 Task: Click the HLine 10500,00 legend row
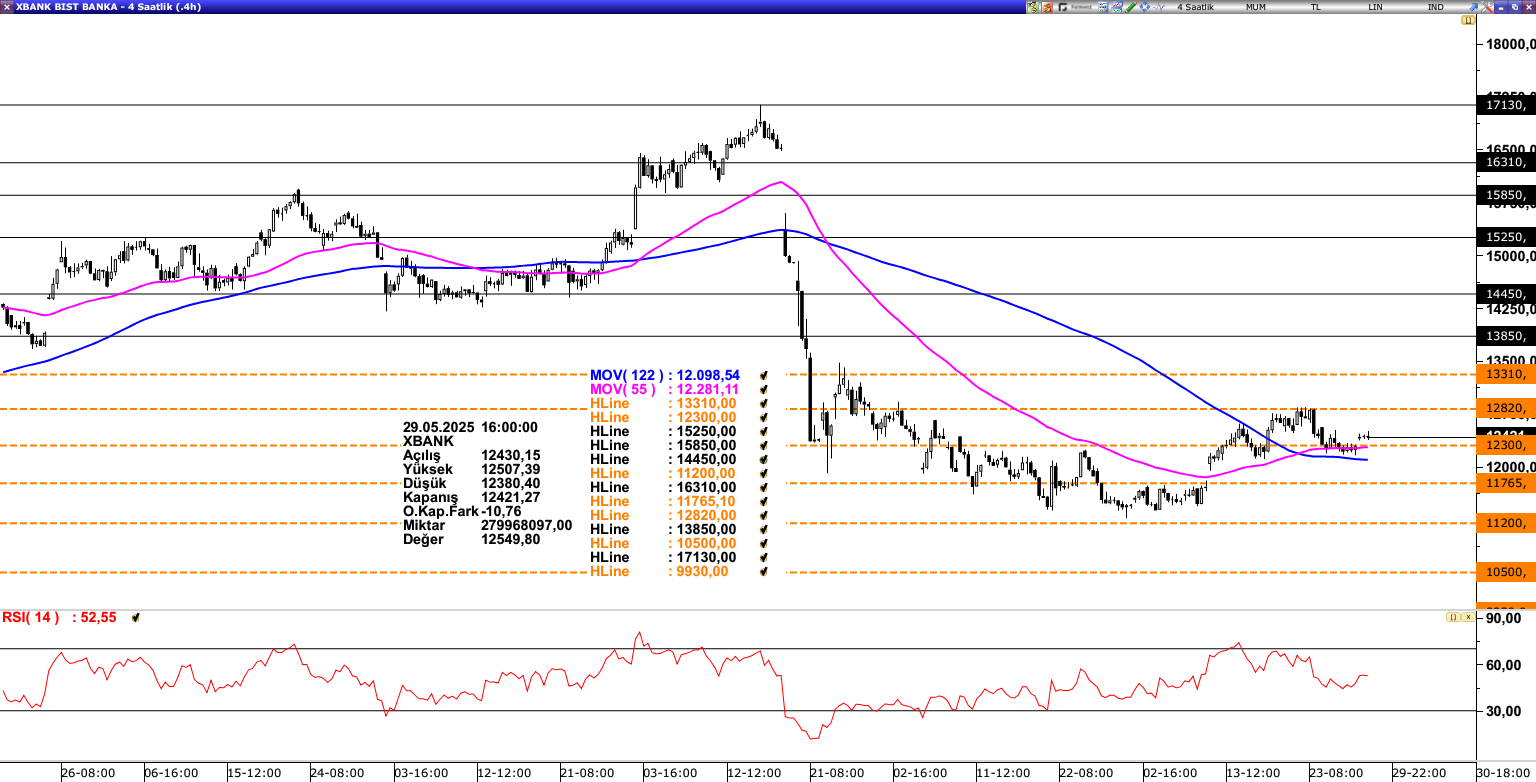663,543
